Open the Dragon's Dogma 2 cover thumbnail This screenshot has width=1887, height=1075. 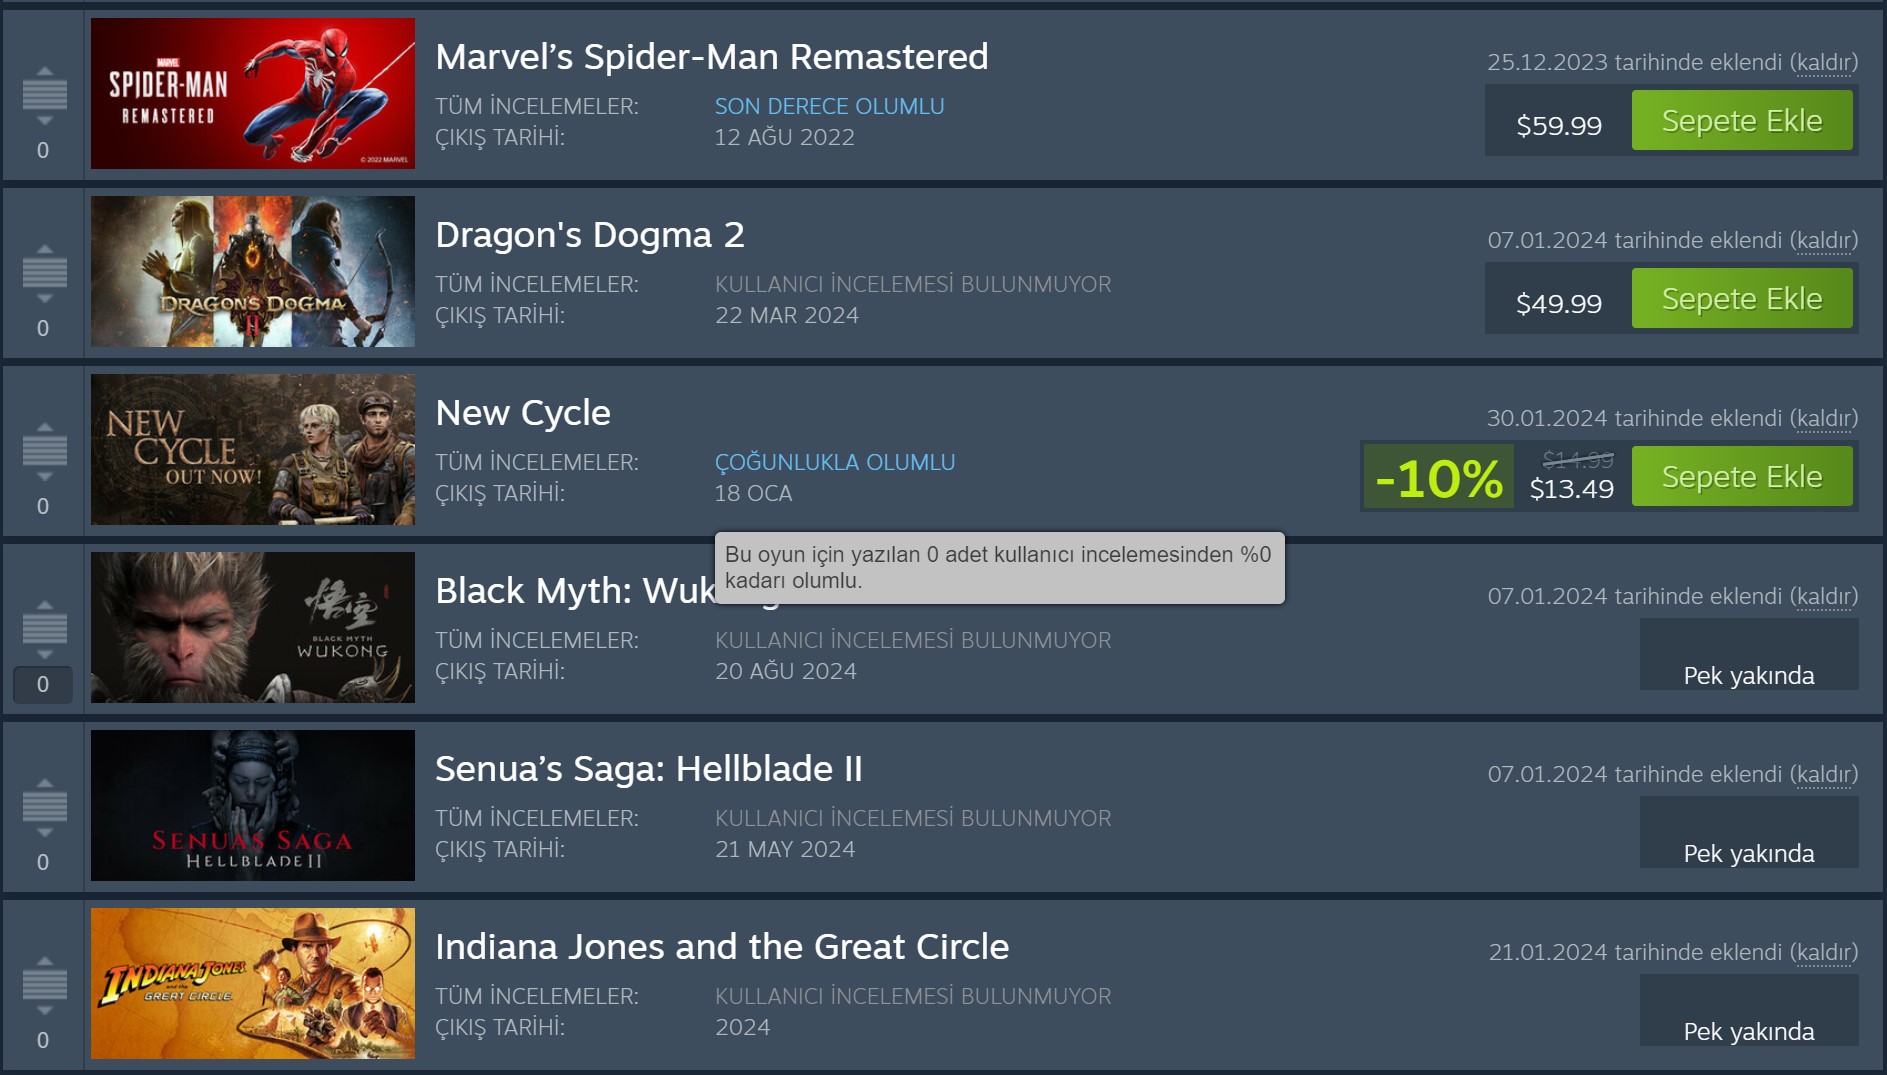click(253, 271)
